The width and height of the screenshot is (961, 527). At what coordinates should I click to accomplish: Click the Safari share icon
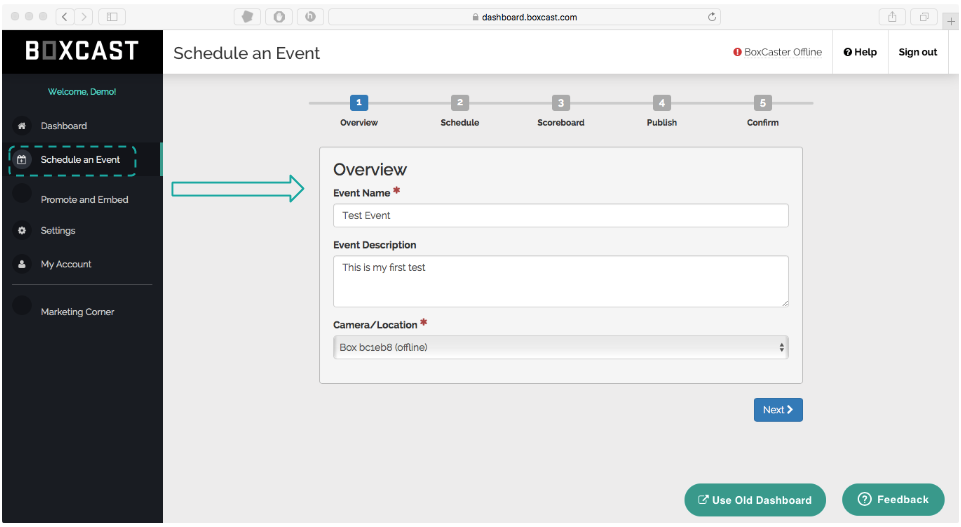tap(890, 17)
